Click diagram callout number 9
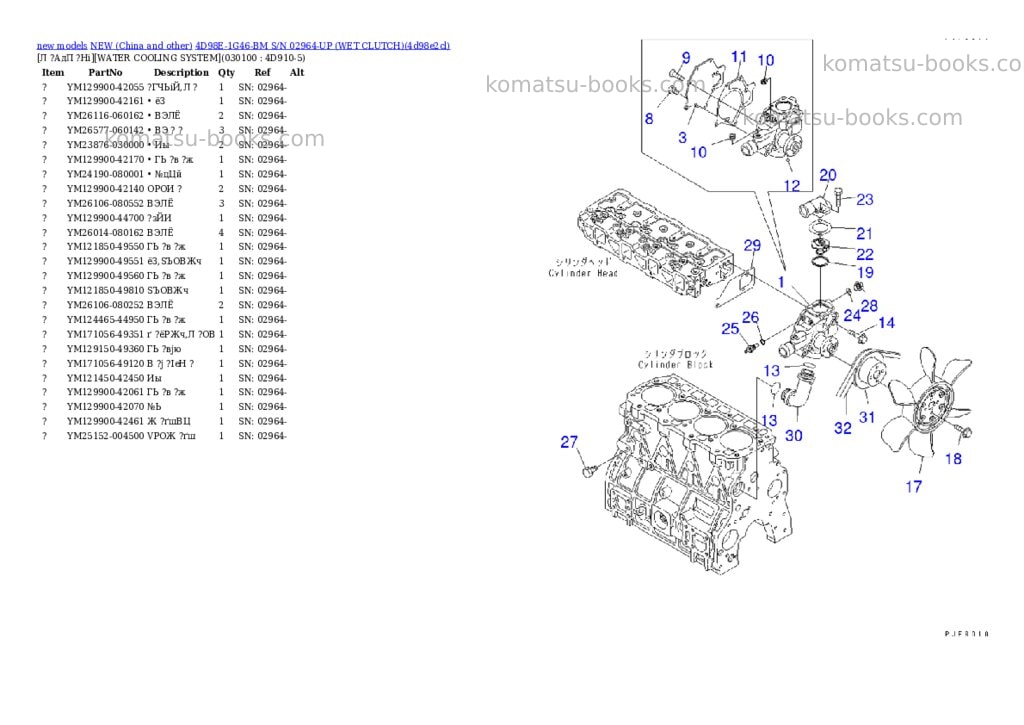Image resolution: width=1024 pixels, height=725 pixels. [x=686, y=57]
